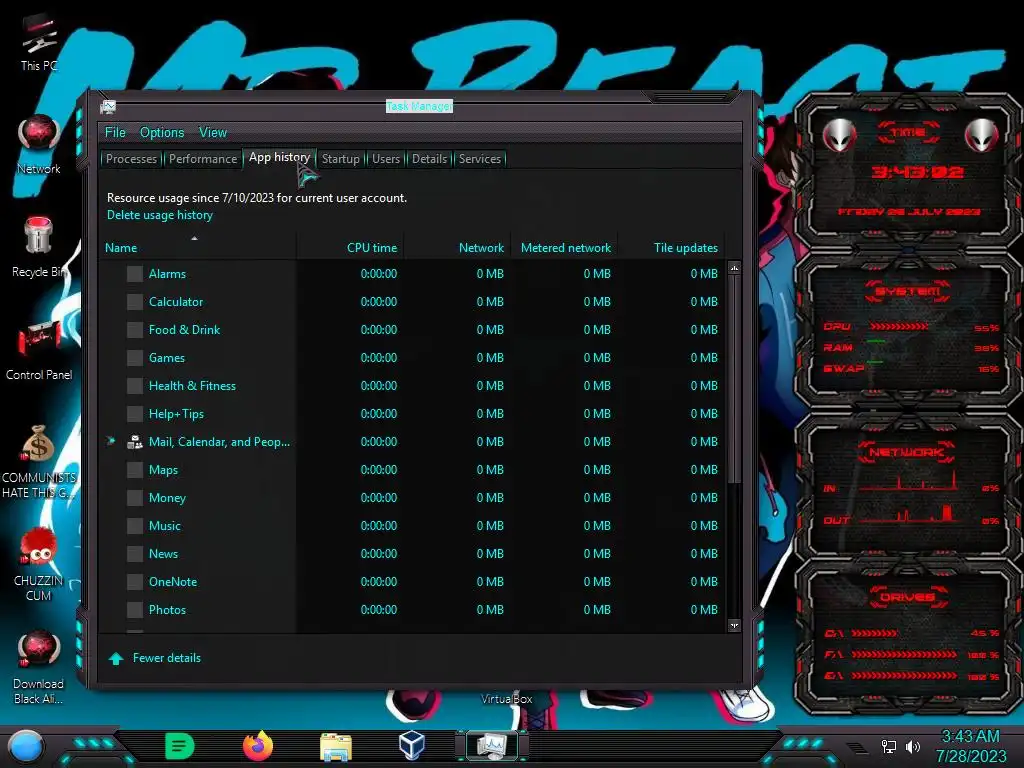Switch to the Processes tab
The width and height of the screenshot is (1024, 768).
[131, 159]
